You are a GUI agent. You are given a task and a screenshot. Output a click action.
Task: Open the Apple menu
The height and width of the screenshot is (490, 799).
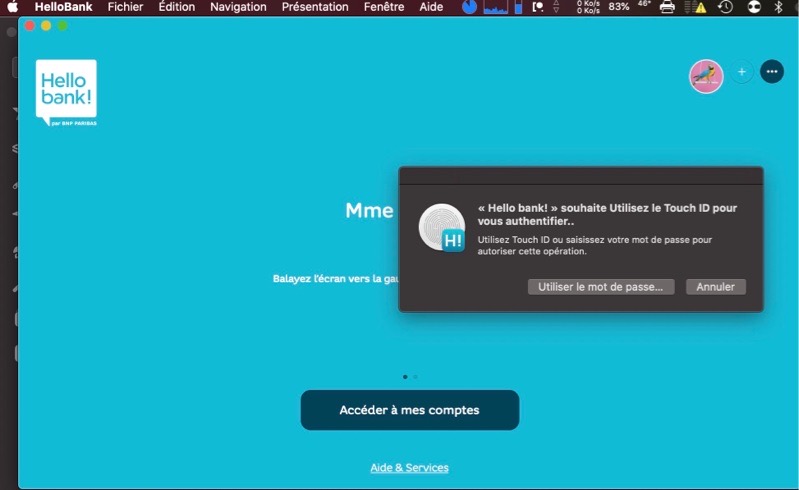pyautogui.click(x=13, y=7)
